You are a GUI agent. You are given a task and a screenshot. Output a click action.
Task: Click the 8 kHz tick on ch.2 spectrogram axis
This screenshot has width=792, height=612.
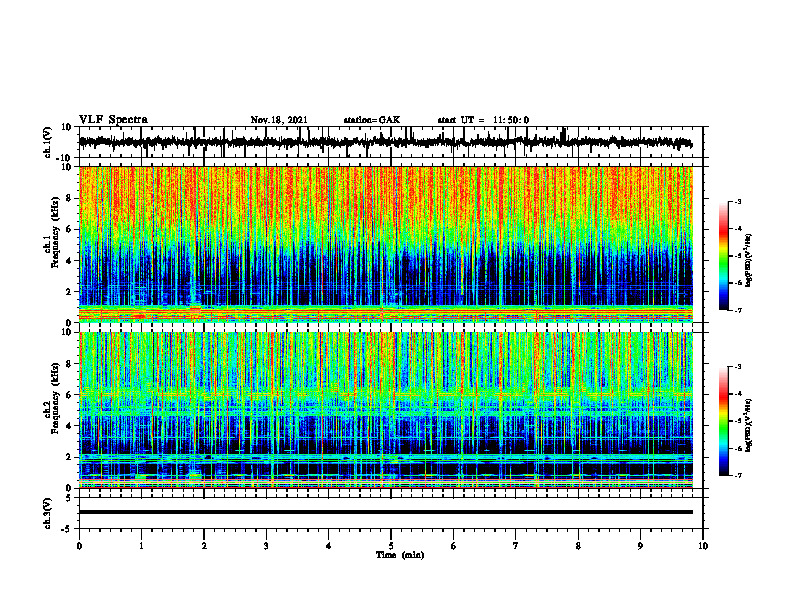69,364
